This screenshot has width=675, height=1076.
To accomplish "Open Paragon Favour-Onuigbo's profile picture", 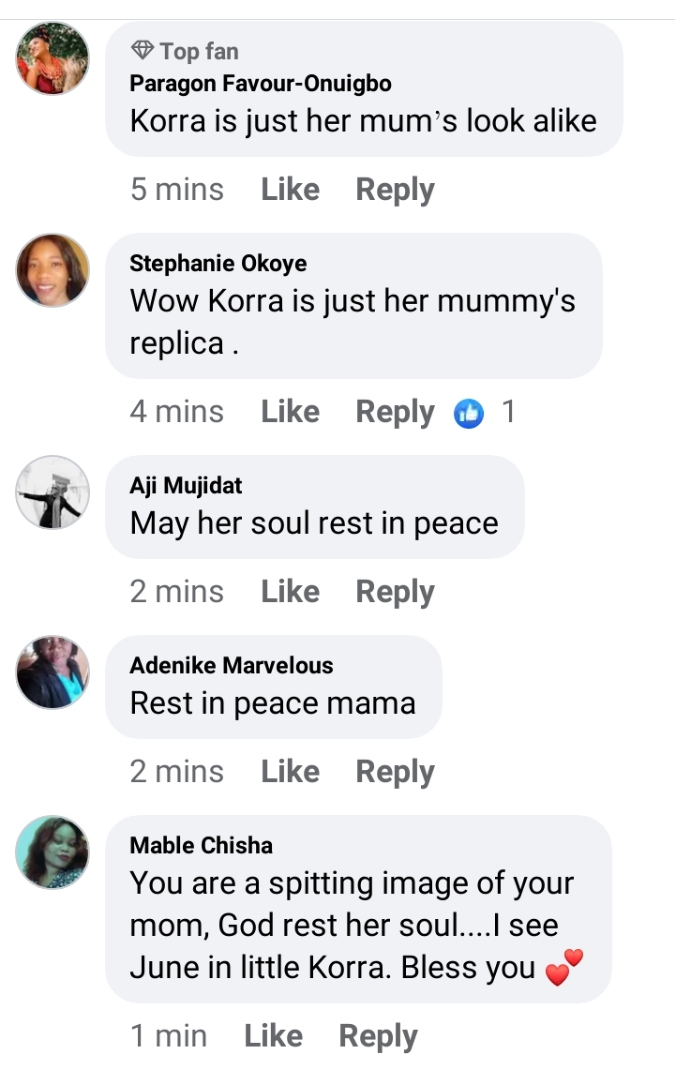I will tap(53, 58).
